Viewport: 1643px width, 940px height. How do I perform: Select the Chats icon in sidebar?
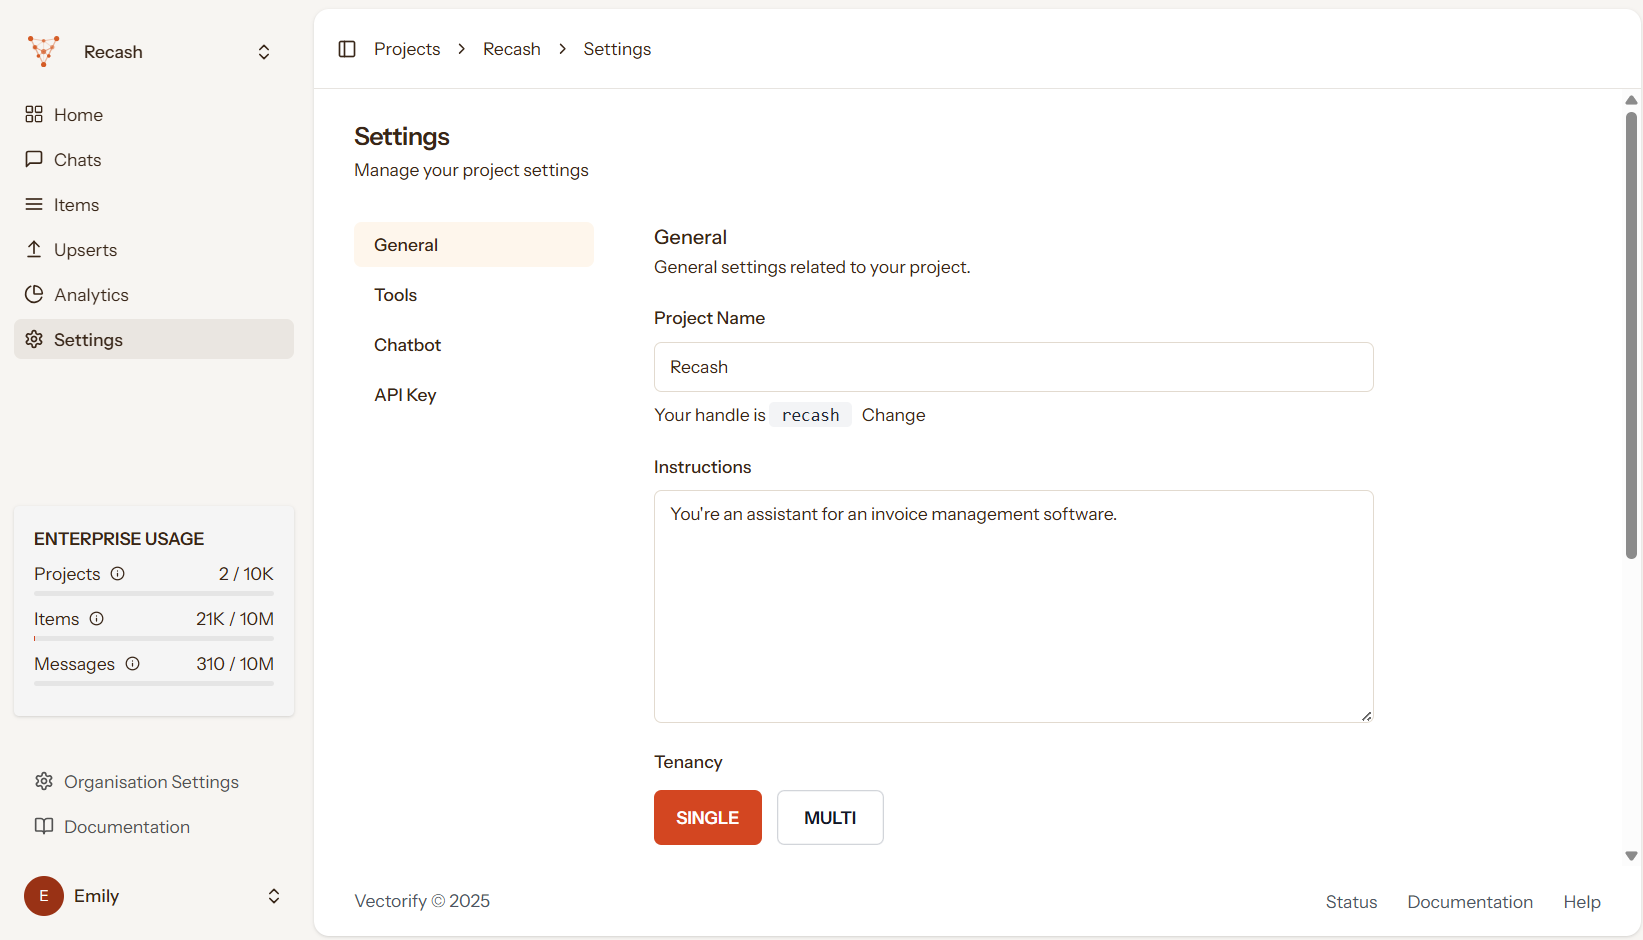click(x=34, y=159)
